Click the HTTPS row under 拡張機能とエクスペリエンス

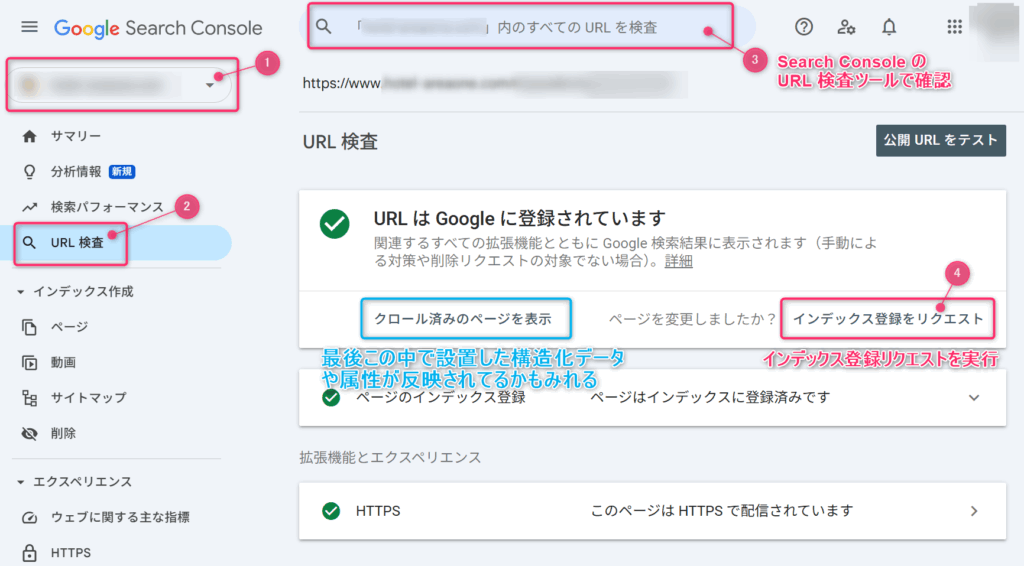point(652,511)
